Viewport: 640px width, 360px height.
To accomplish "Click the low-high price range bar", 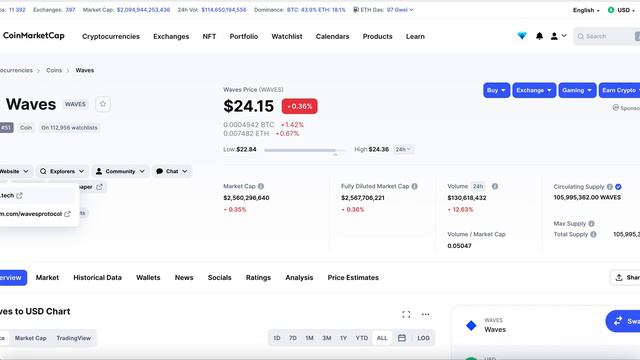I will click(x=305, y=150).
